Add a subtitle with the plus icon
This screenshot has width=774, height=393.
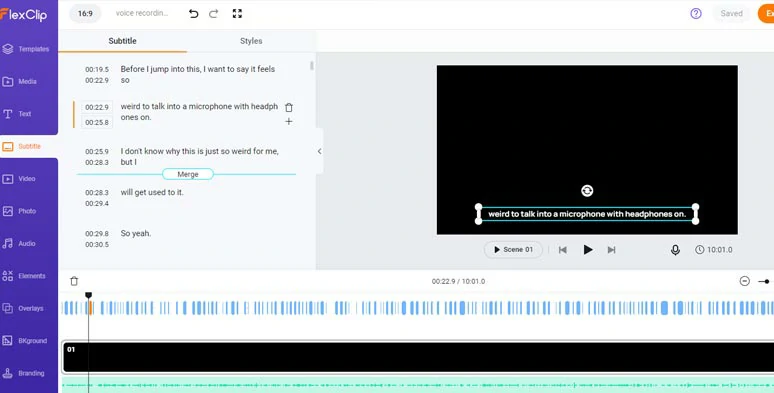[x=289, y=121]
